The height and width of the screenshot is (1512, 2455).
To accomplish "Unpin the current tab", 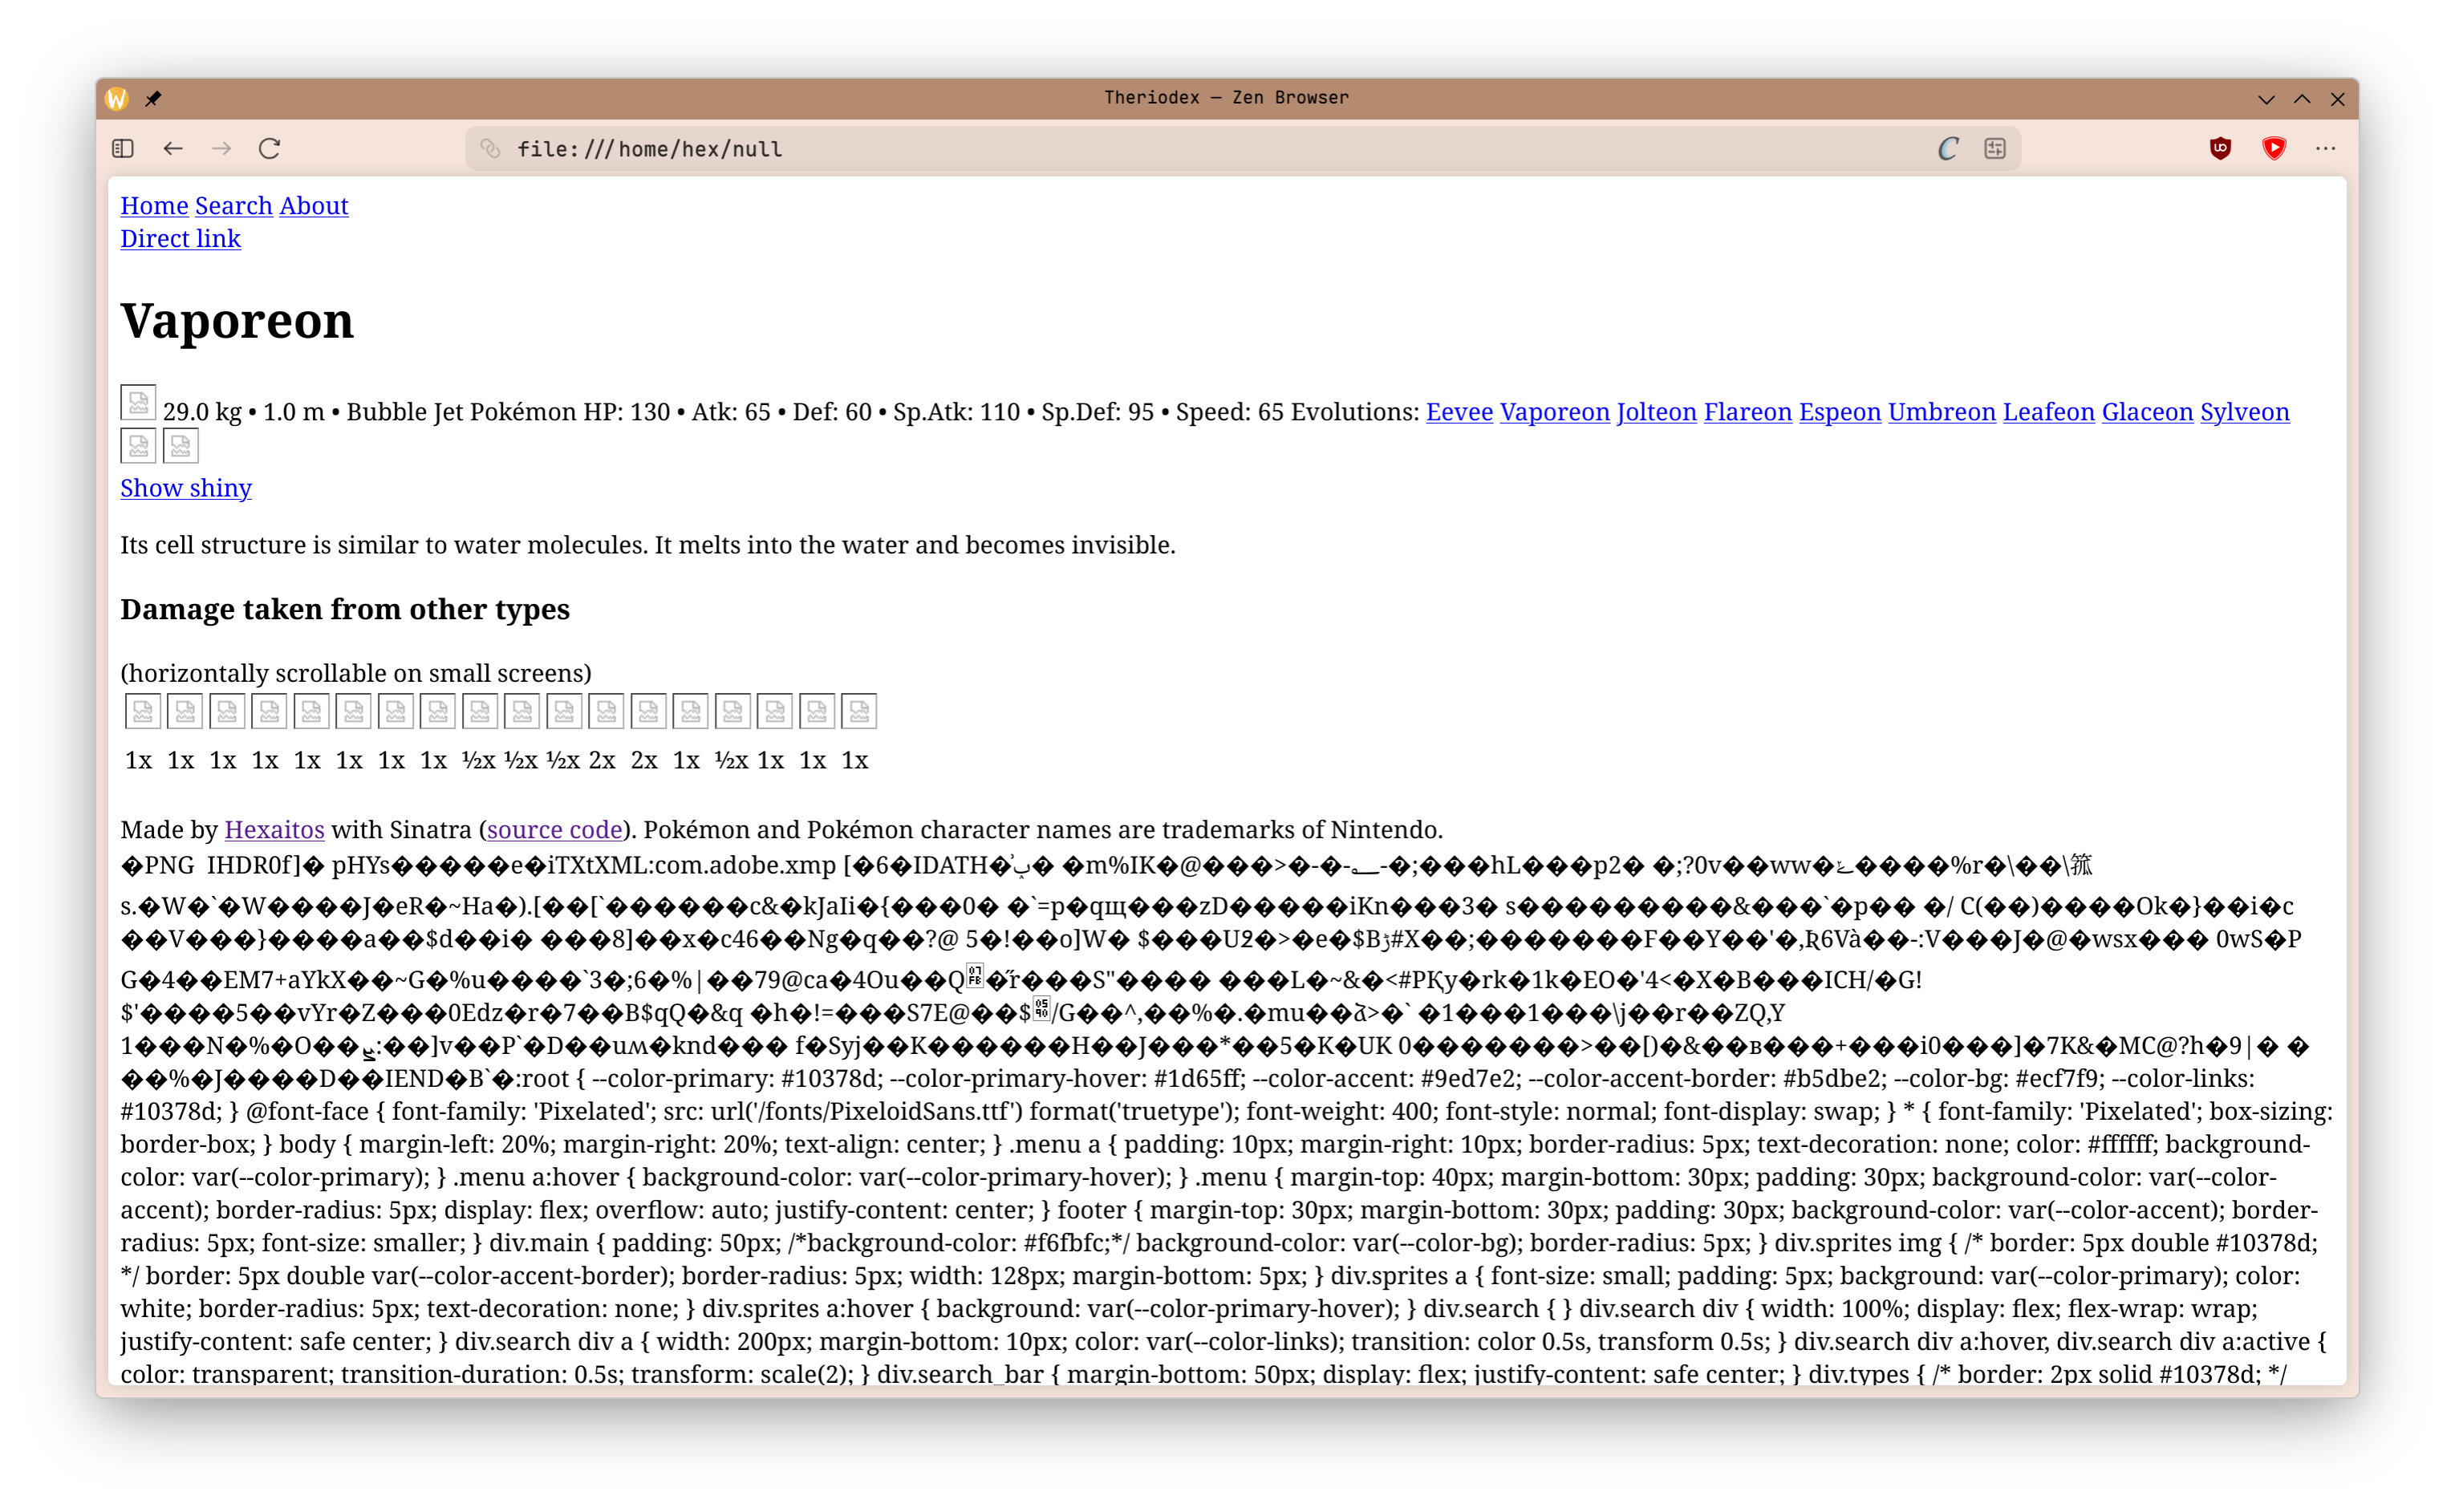I will coord(154,98).
